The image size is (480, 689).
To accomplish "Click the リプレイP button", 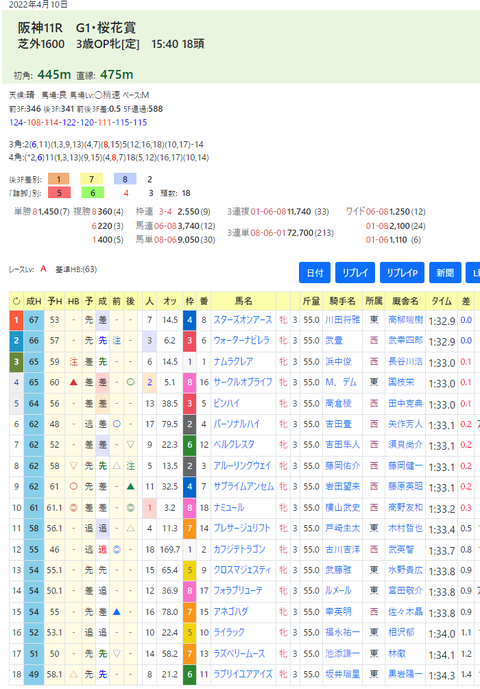I will point(402,273).
